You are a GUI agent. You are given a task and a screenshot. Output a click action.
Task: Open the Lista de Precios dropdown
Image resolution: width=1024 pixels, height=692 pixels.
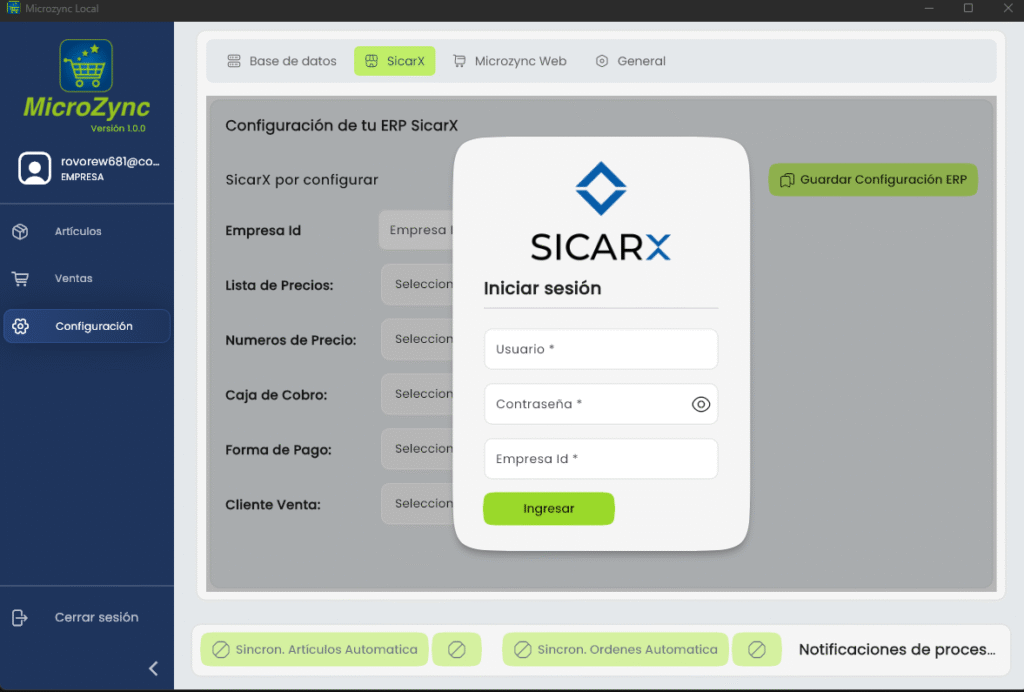tap(418, 284)
